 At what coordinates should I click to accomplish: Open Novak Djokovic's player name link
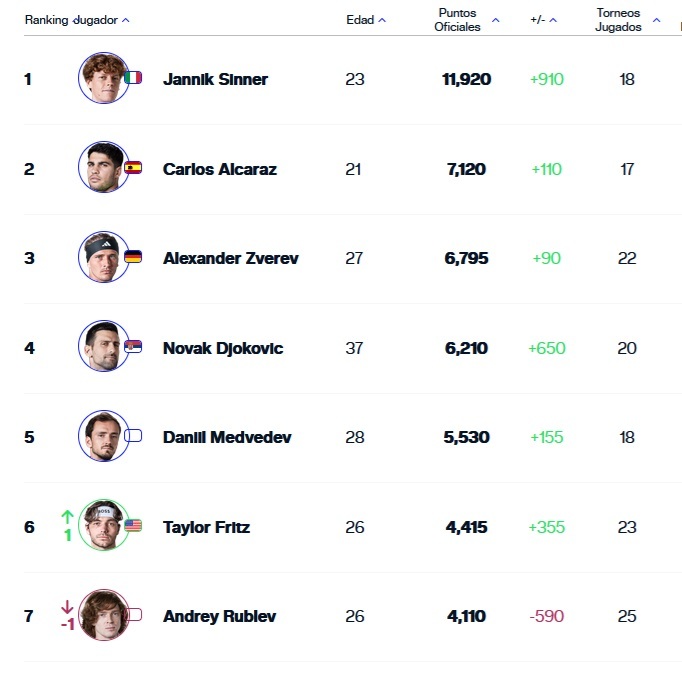[223, 348]
